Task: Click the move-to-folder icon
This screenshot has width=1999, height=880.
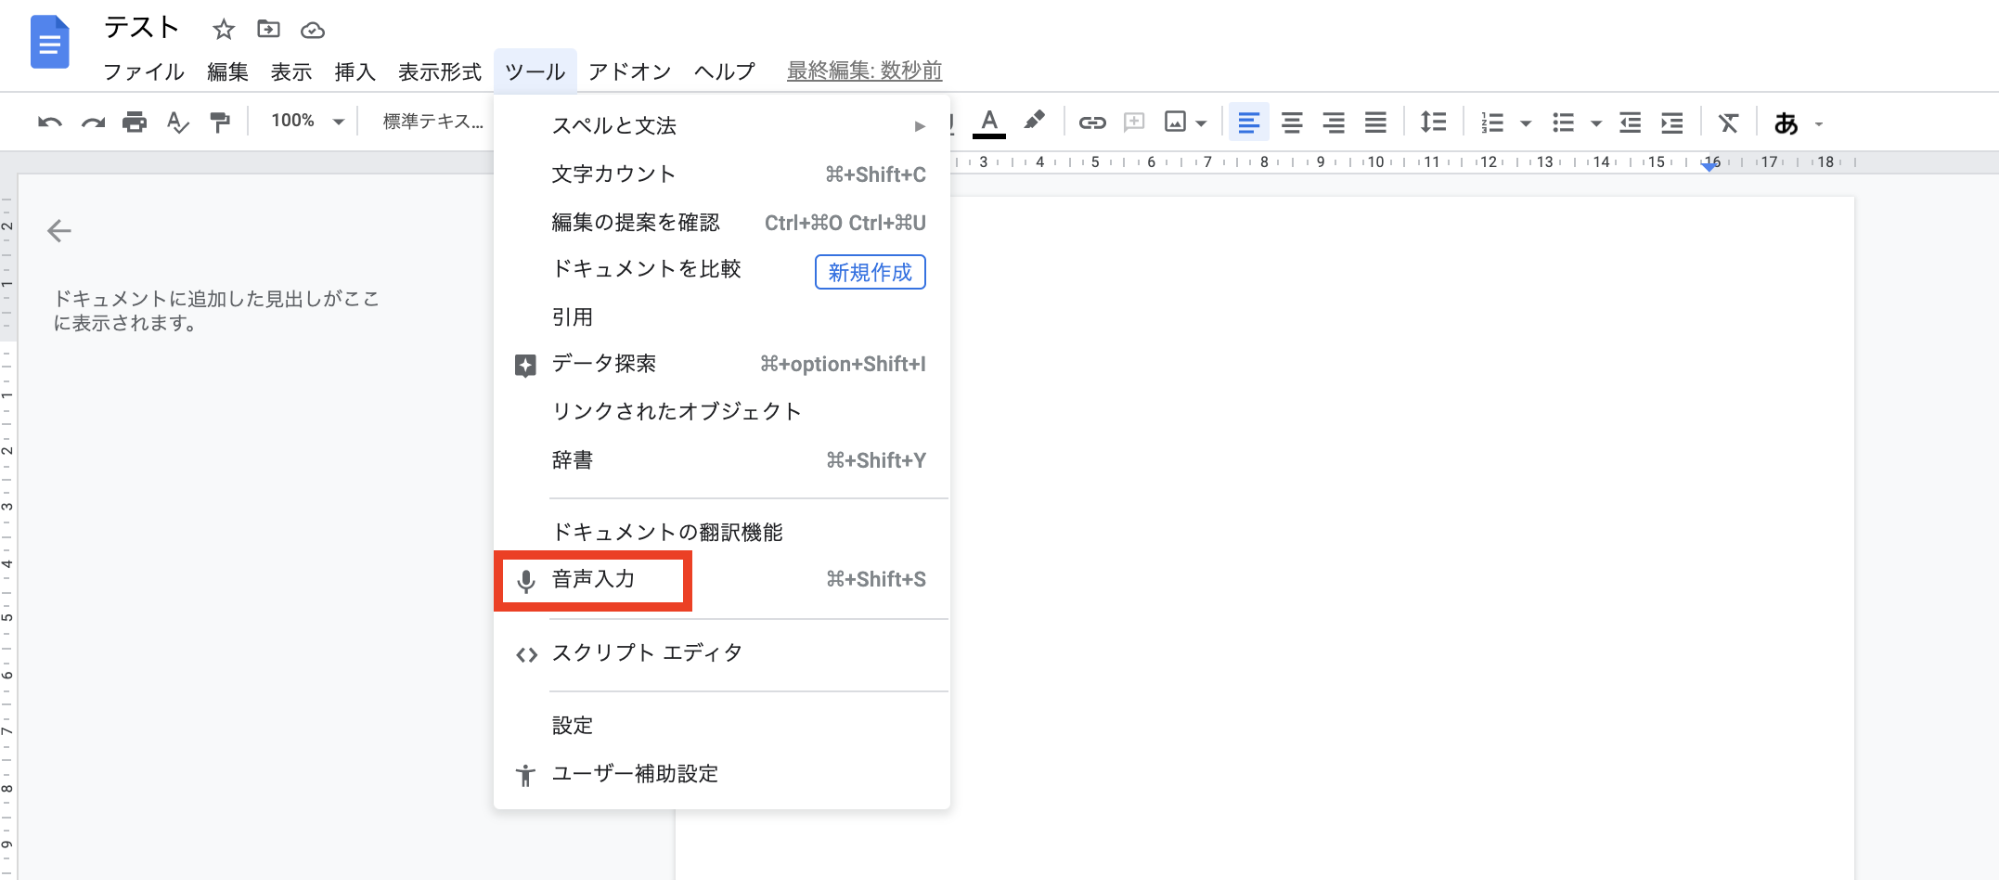Action: click(x=268, y=29)
